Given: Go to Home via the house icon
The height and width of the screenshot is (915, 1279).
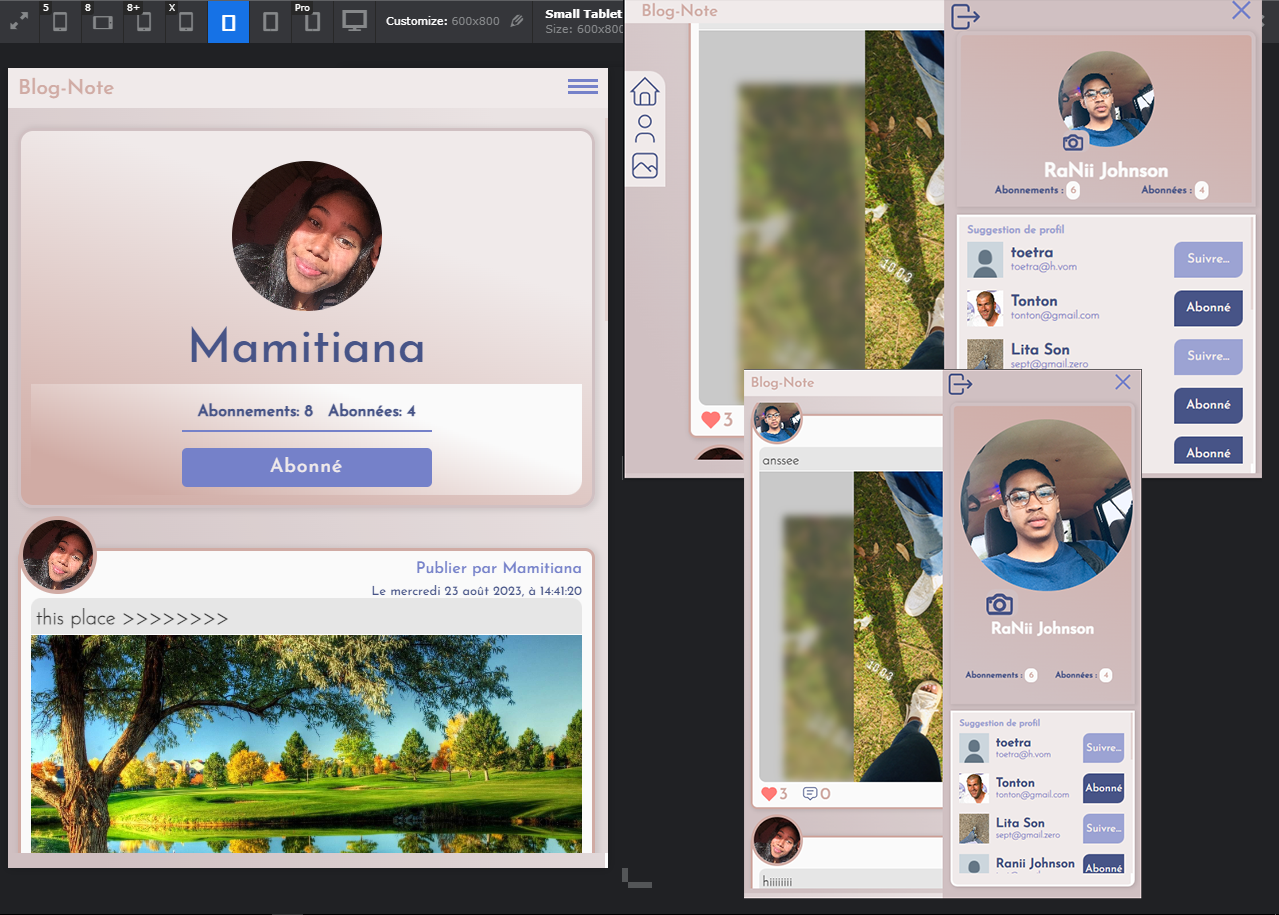Looking at the screenshot, I should [x=645, y=92].
